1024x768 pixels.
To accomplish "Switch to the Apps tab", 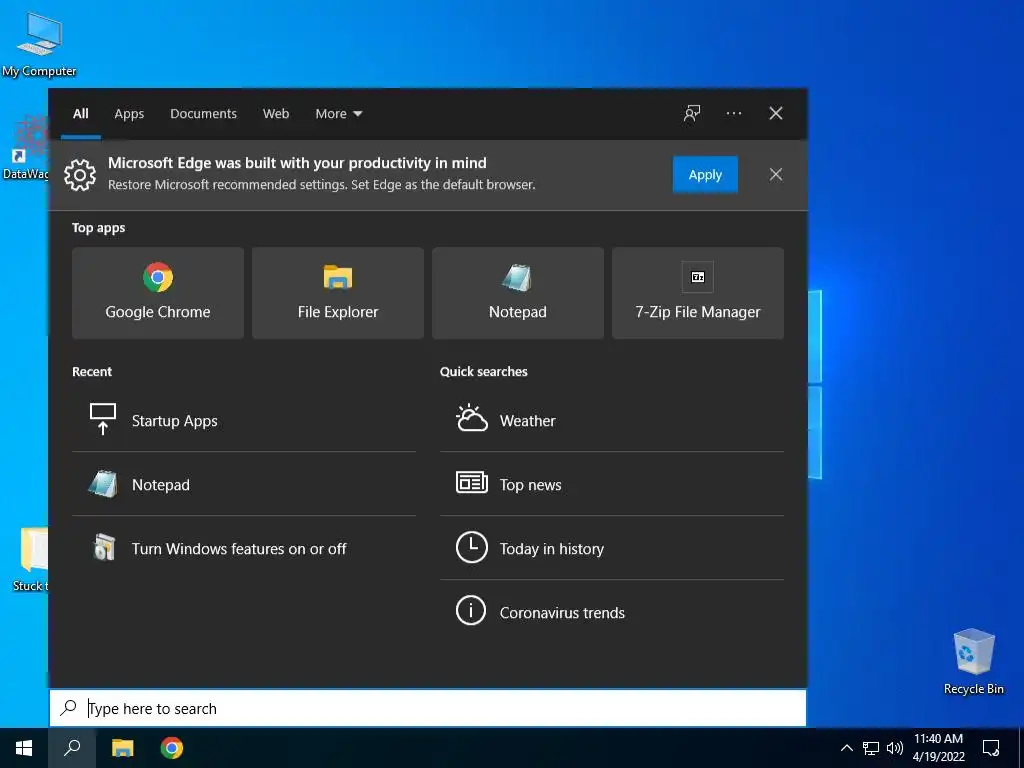I will coord(129,114).
